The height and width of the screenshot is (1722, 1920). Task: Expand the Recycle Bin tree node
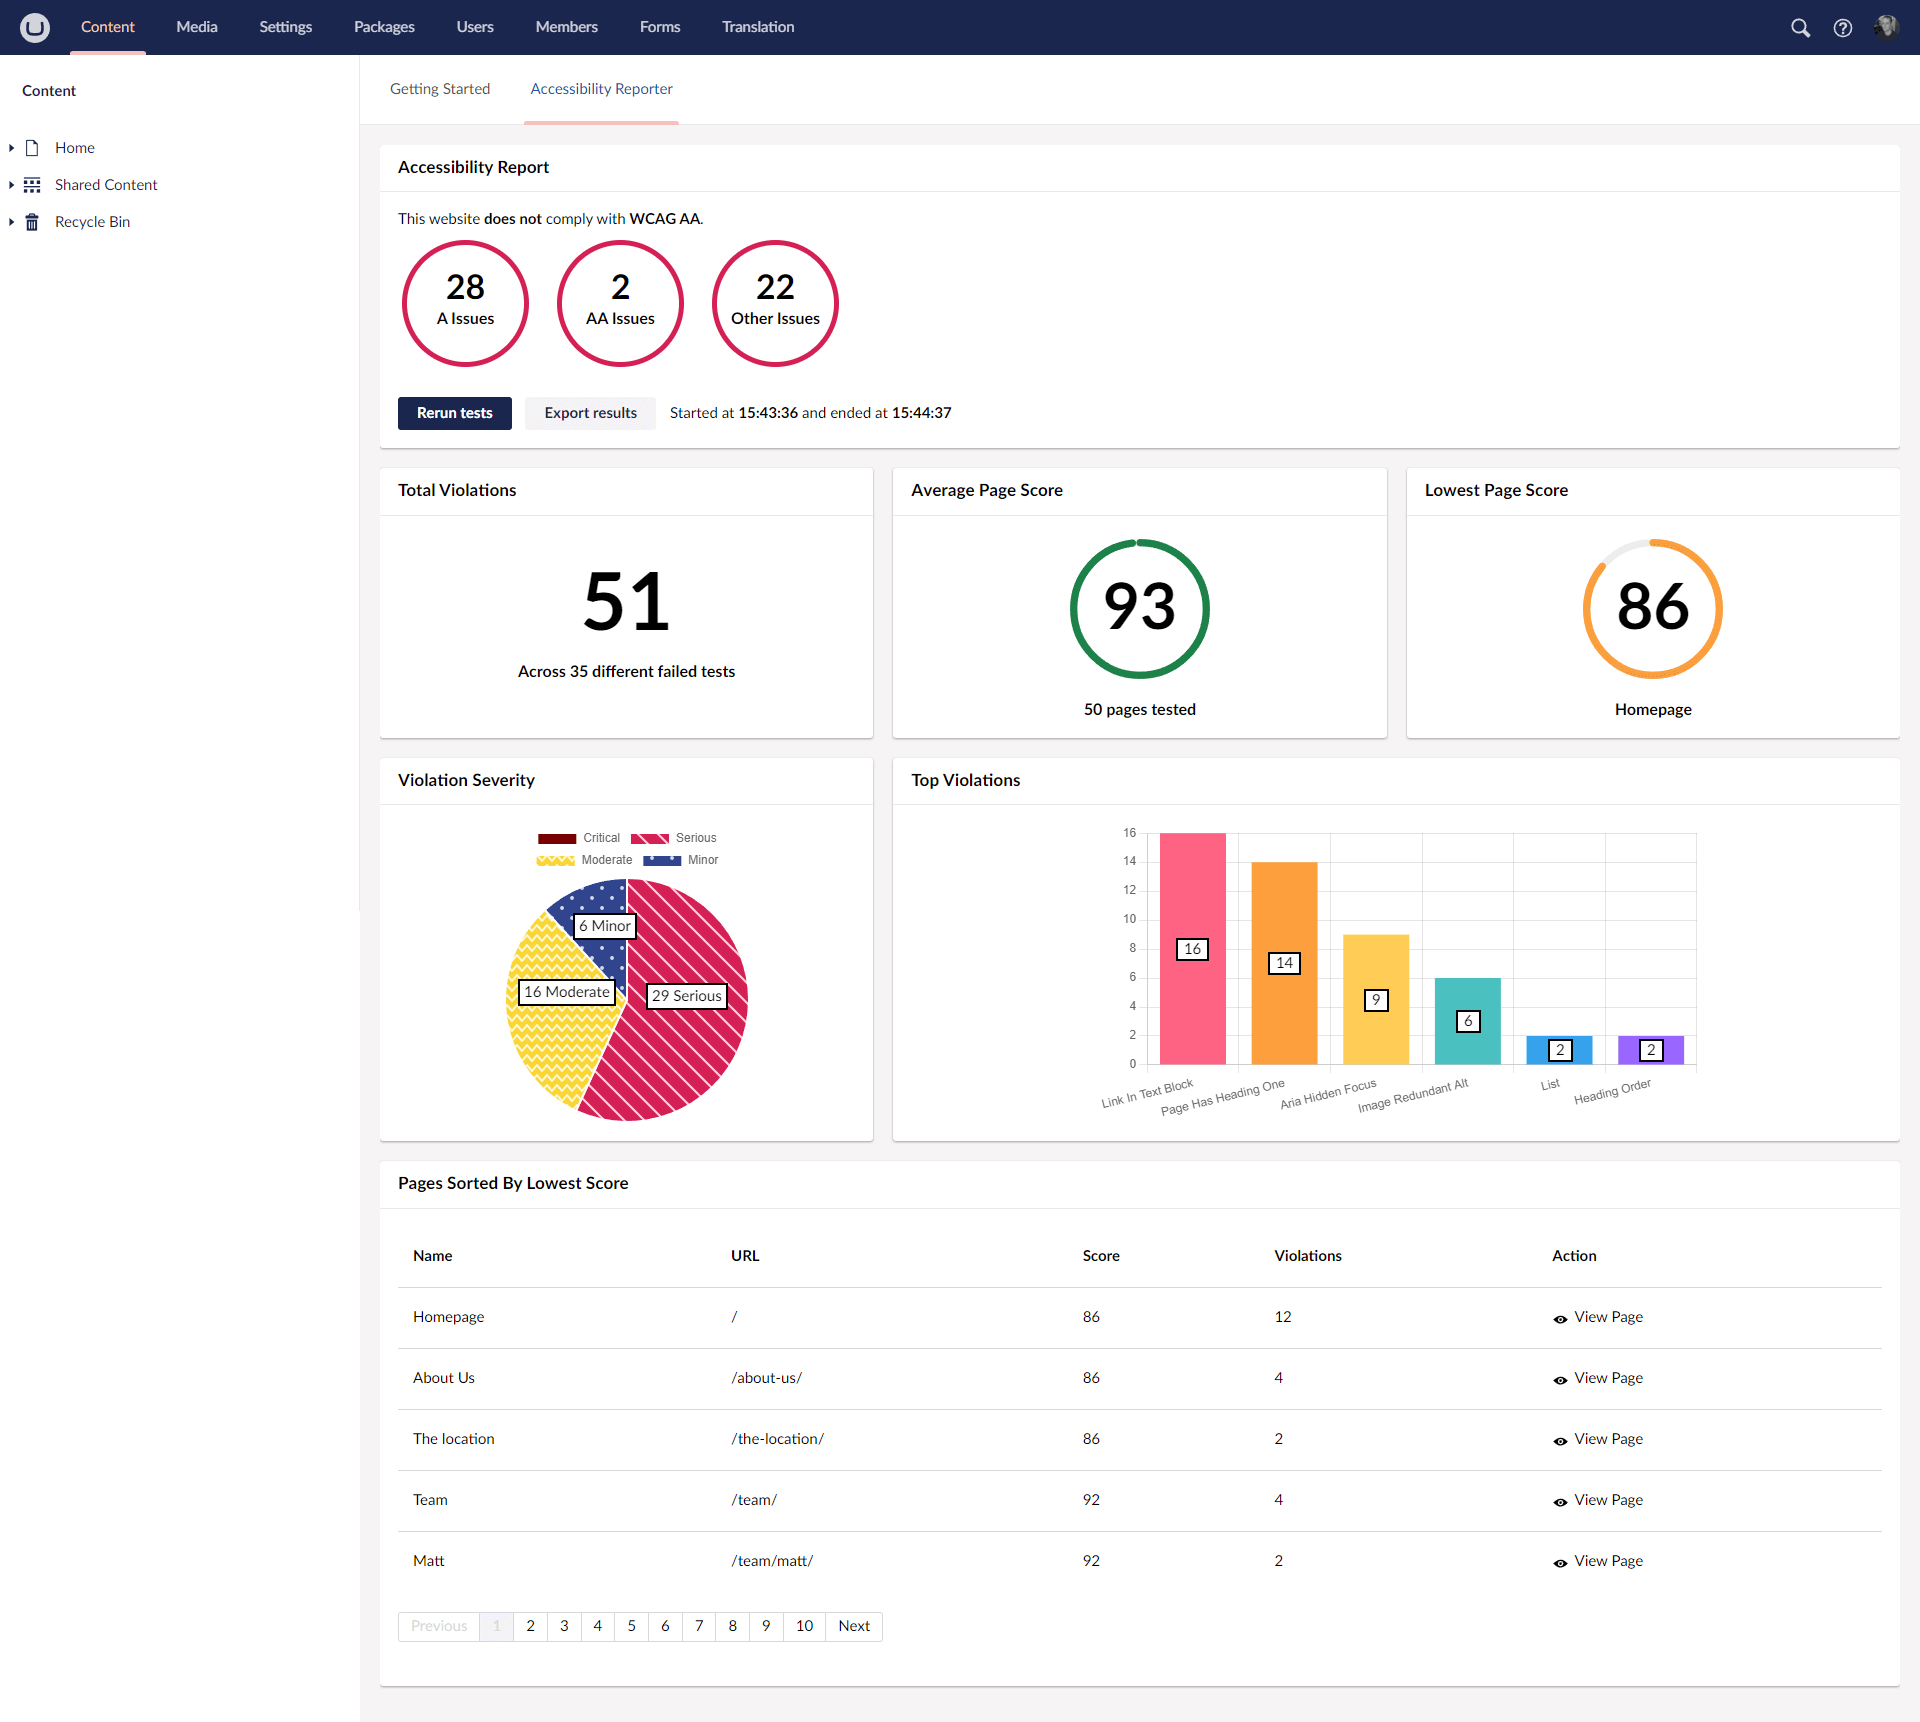[11, 222]
